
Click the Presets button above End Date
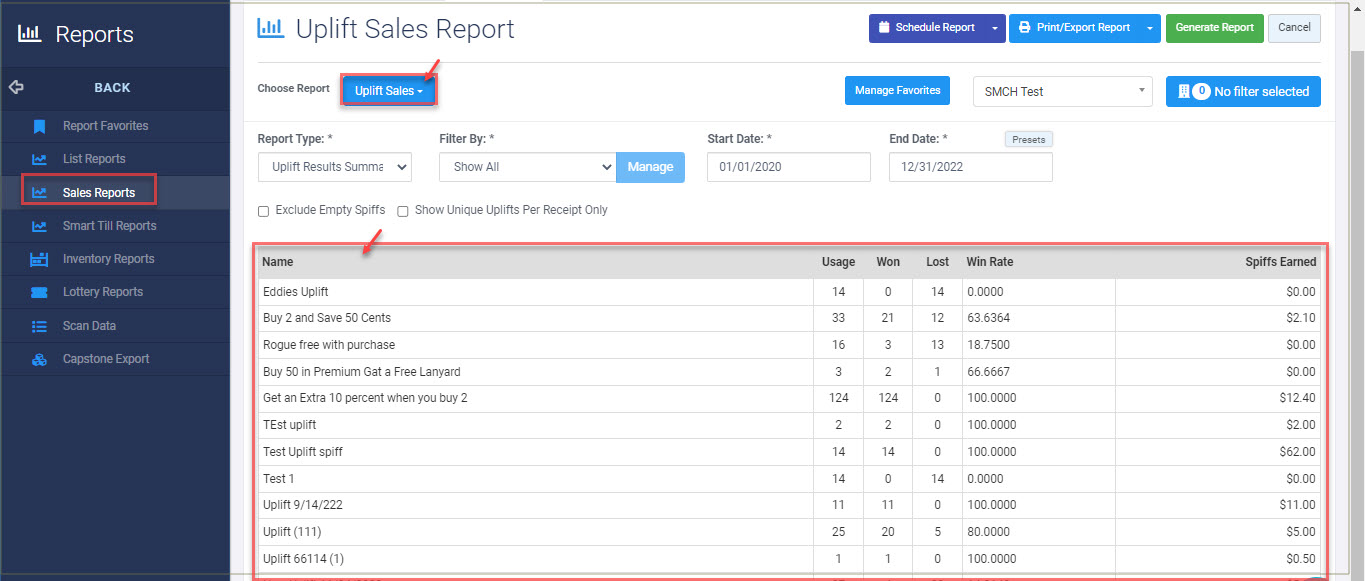coord(1029,140)
